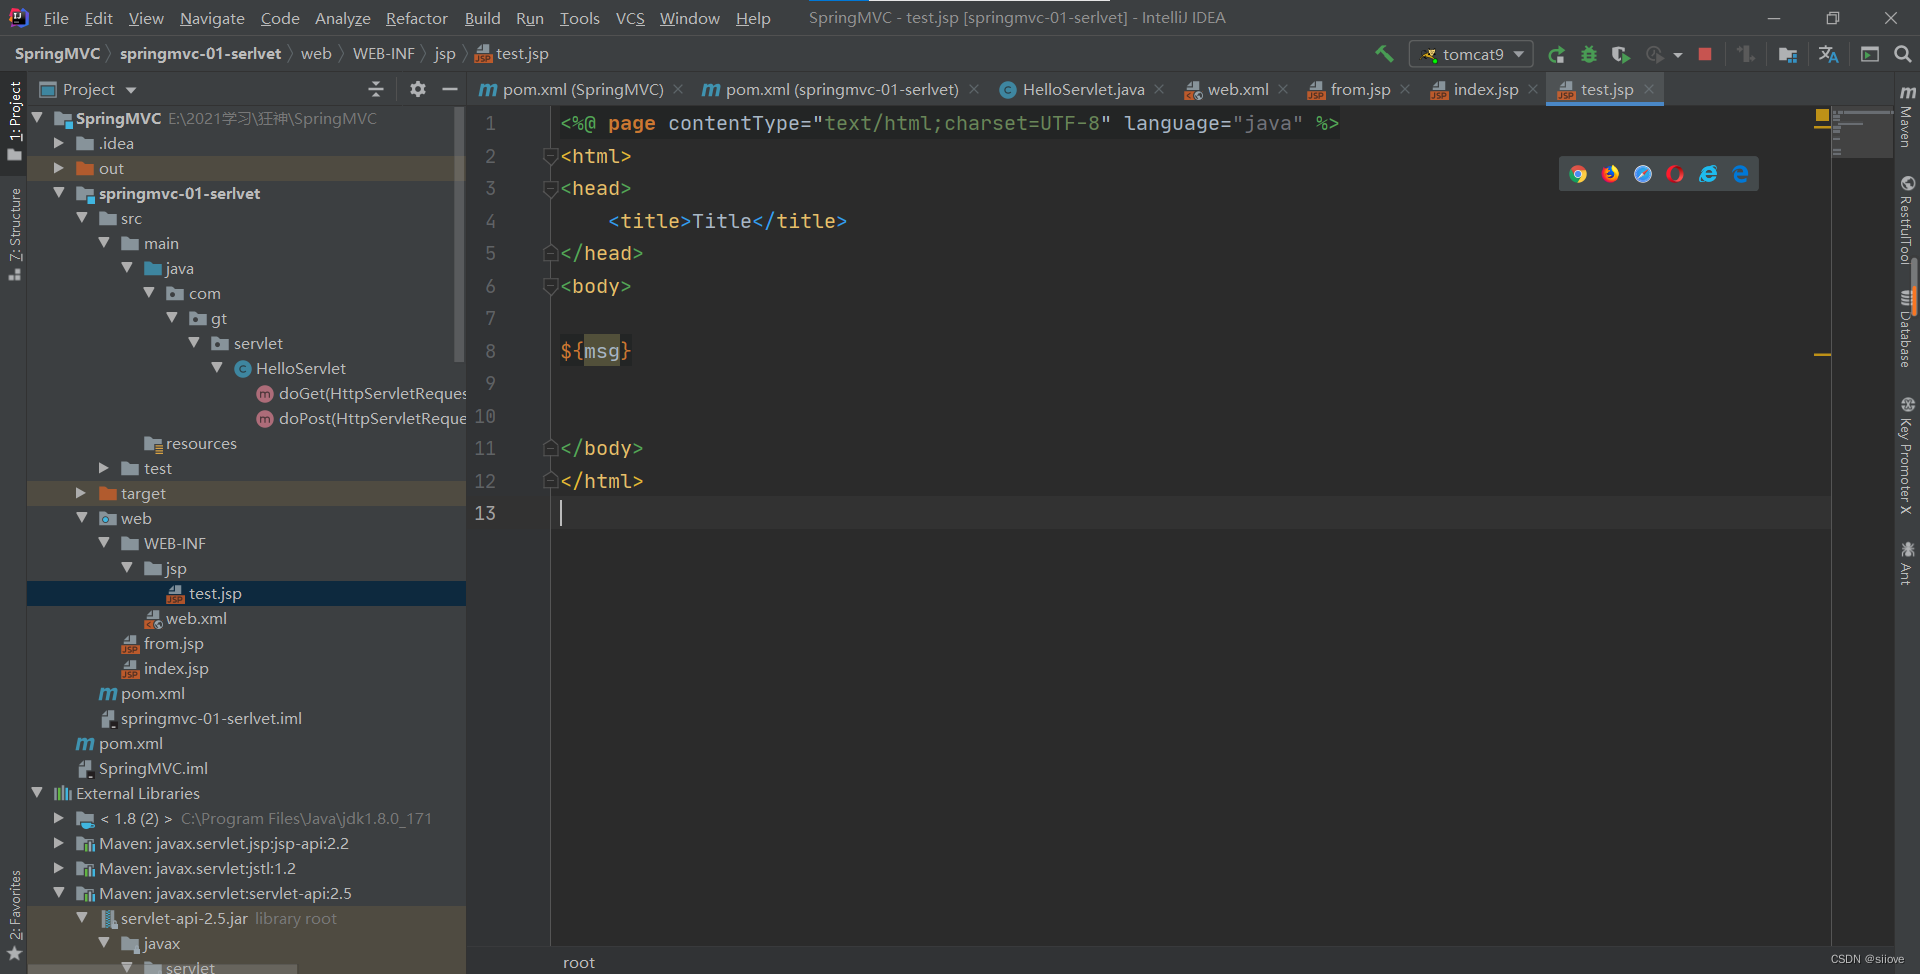This screenshot has width=1920, height=974.
Task: Open the profiler run options dropdown arrow
Action: [x=1678, y=55]
